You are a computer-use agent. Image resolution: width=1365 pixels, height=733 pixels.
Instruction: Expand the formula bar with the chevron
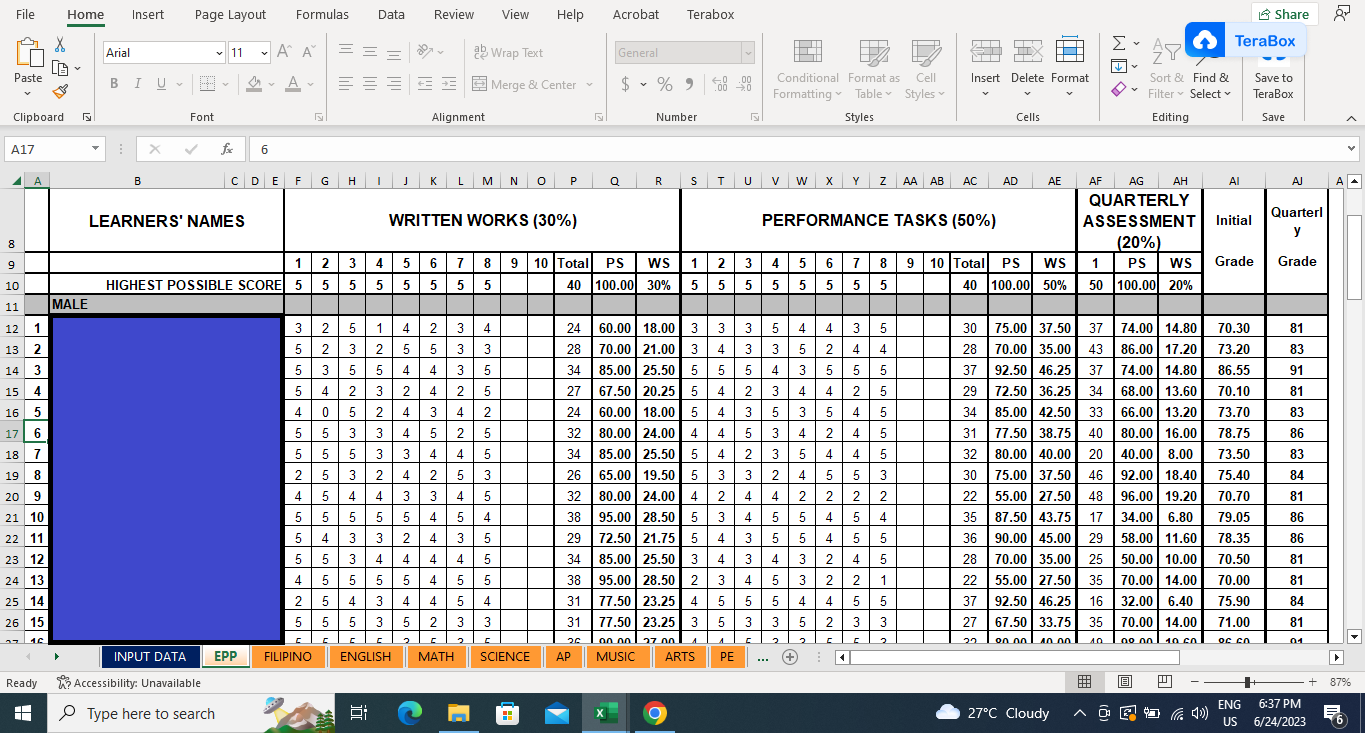click(x=1351, y=149)
